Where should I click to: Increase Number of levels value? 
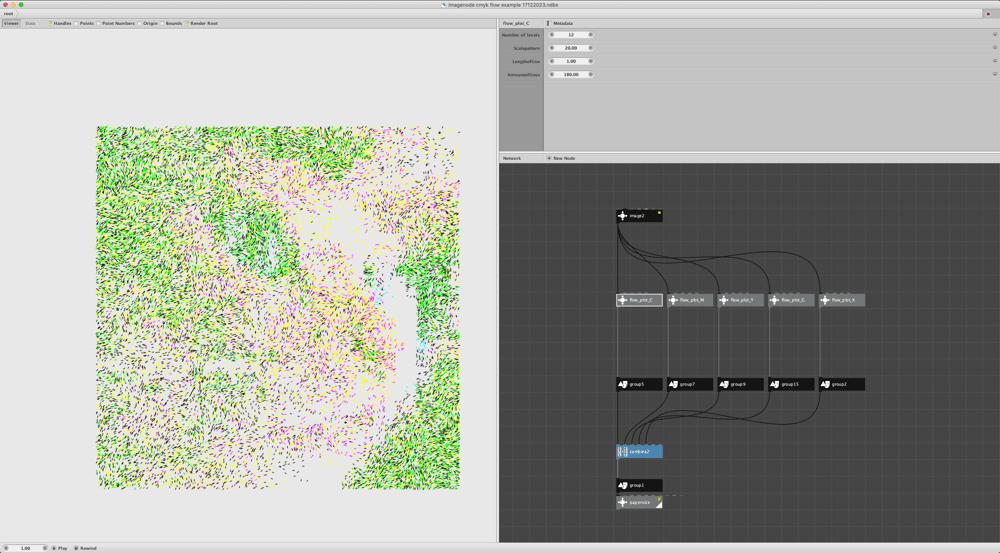[591, 34]
